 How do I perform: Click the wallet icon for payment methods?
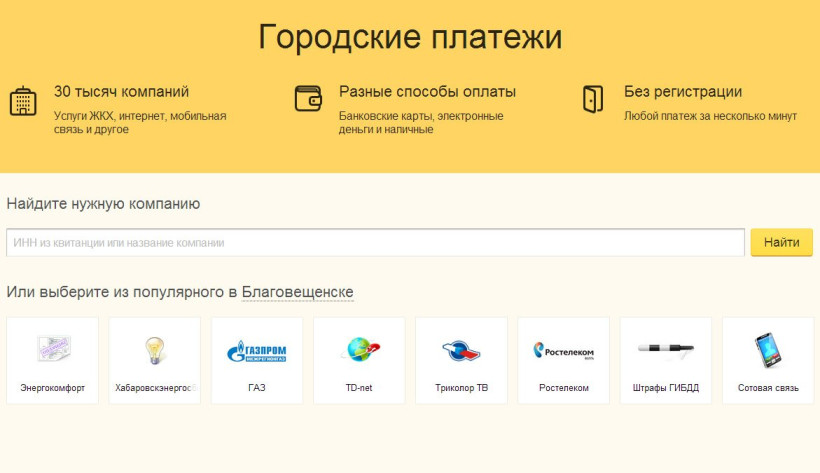click(308, 98)
